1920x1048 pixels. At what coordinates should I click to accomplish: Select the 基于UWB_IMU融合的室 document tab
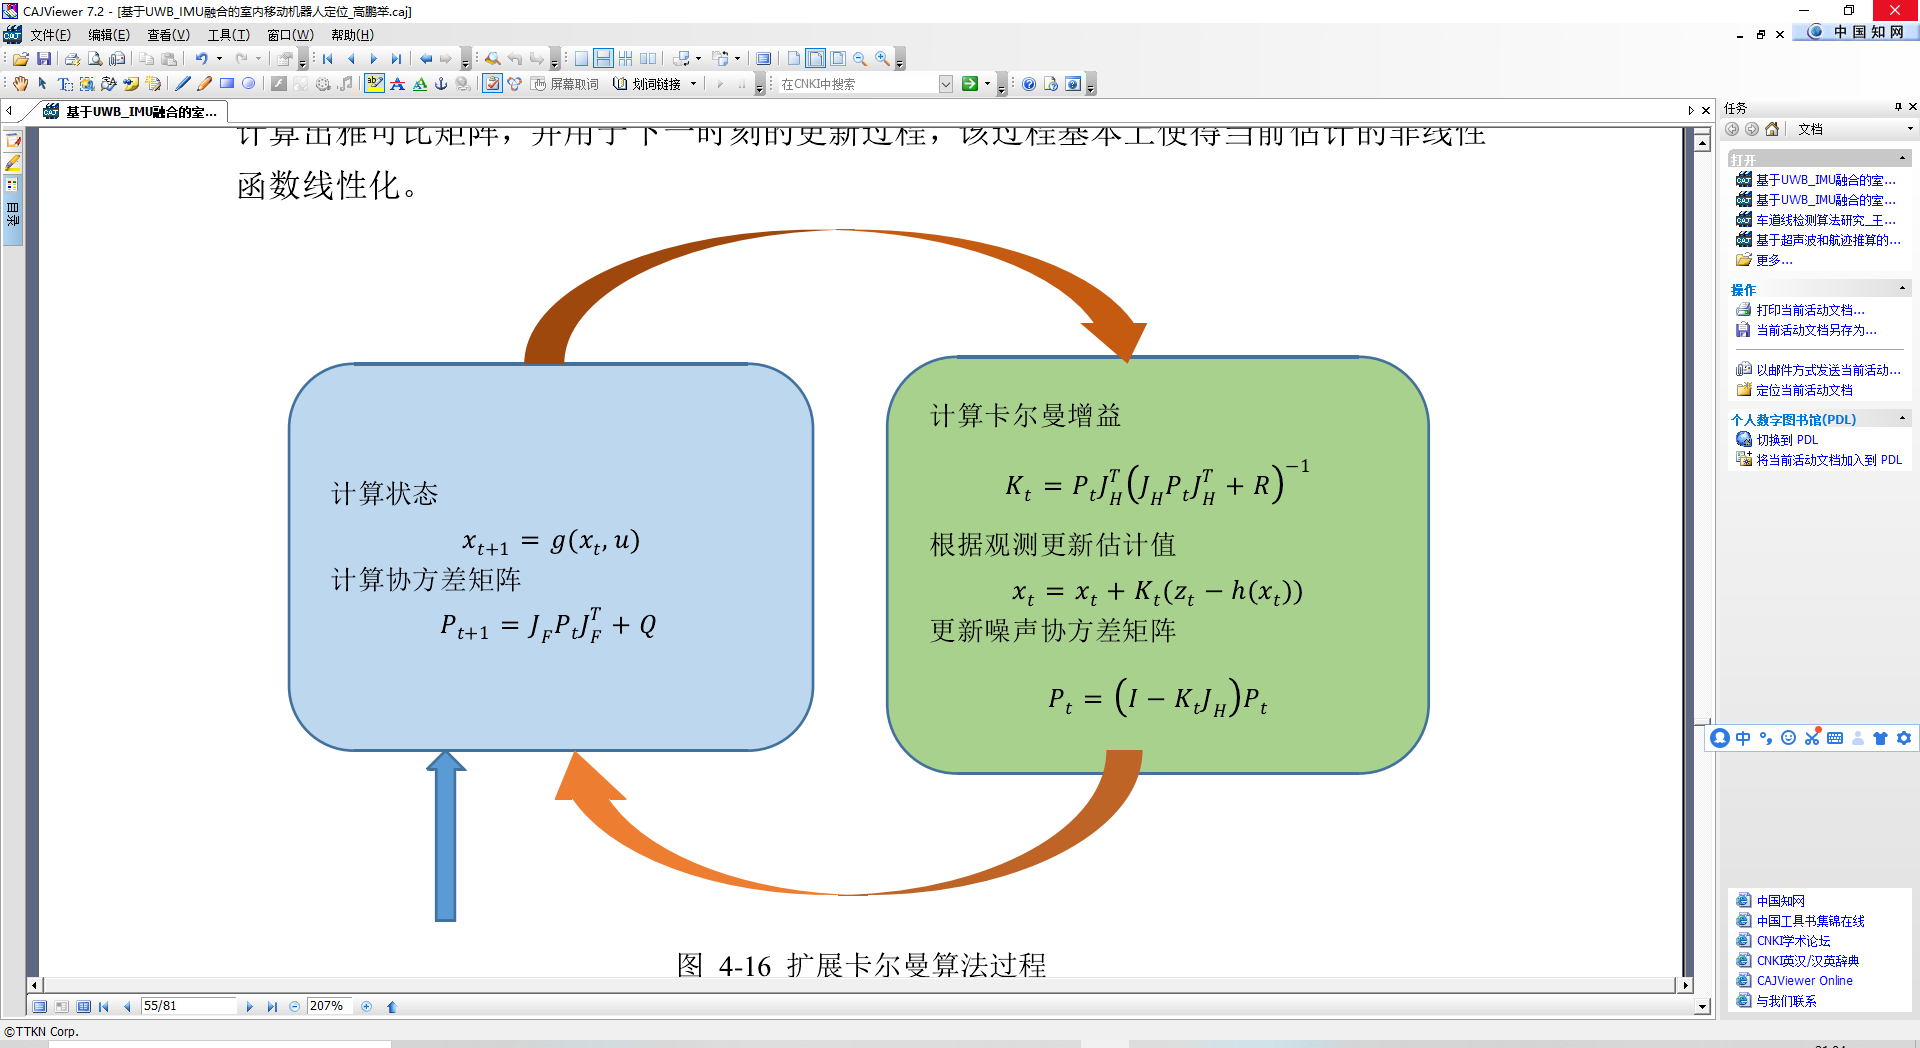tap(130, 112)
